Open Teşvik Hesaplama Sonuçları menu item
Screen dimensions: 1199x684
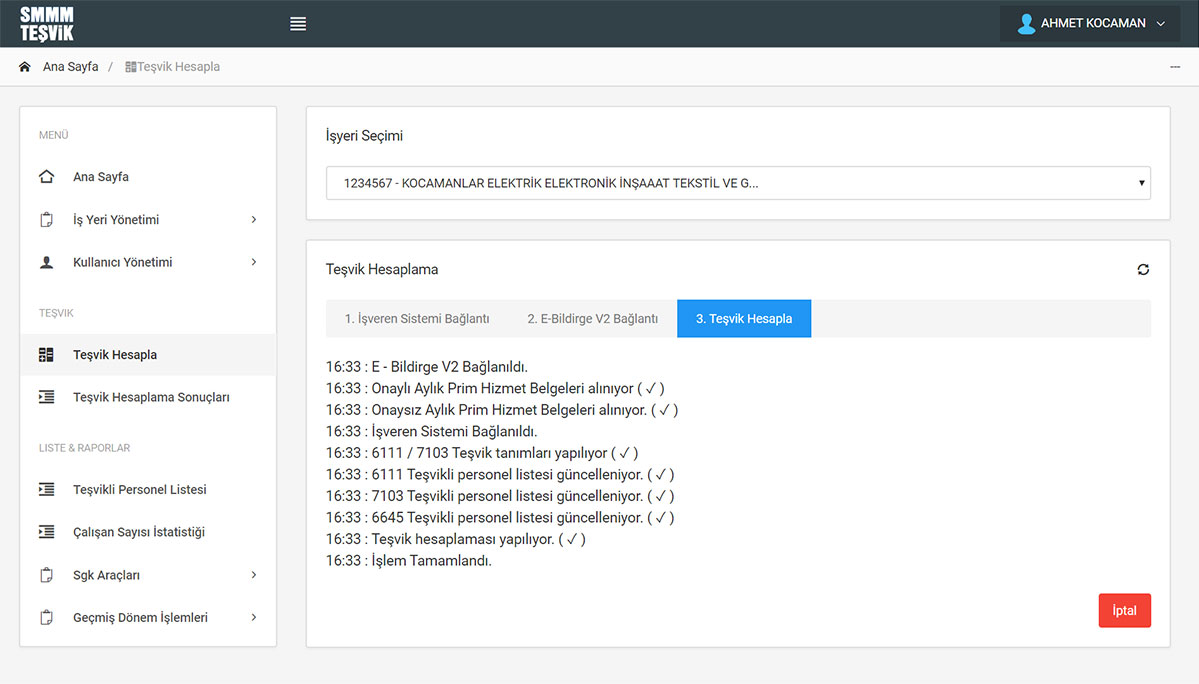coord(151,397)
